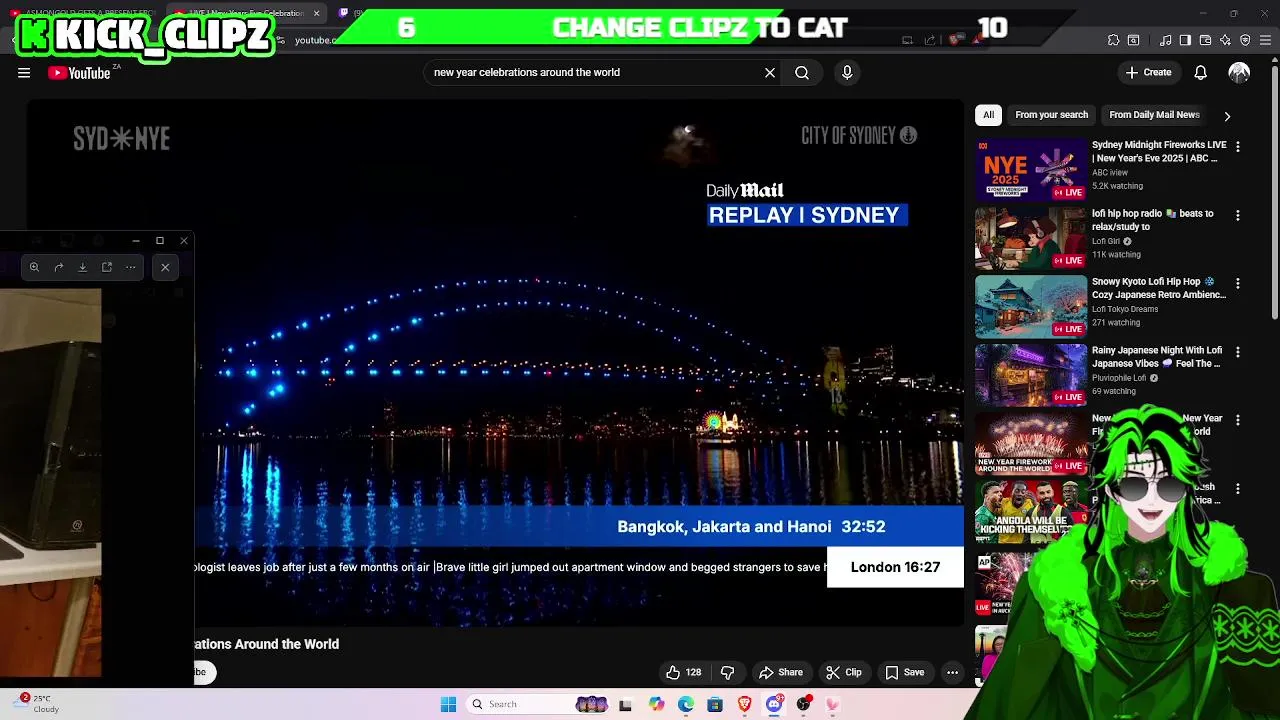1280x720 pixels.
Task: Open Copilot from the taskbar
Action: 656,704
